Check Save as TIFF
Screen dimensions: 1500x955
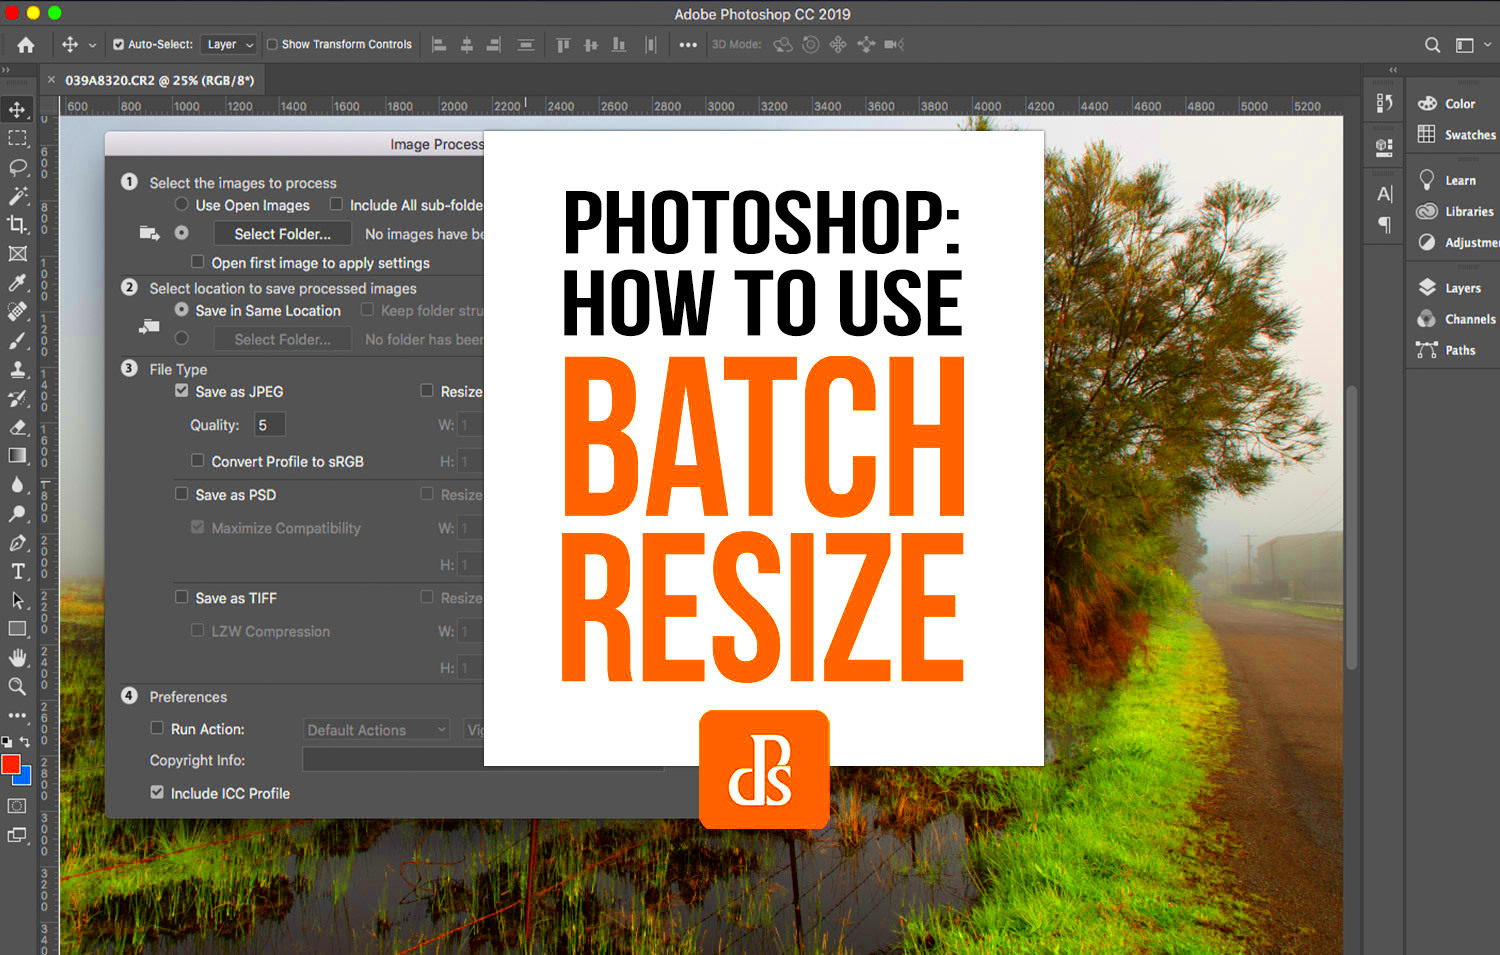coord(181,597)
